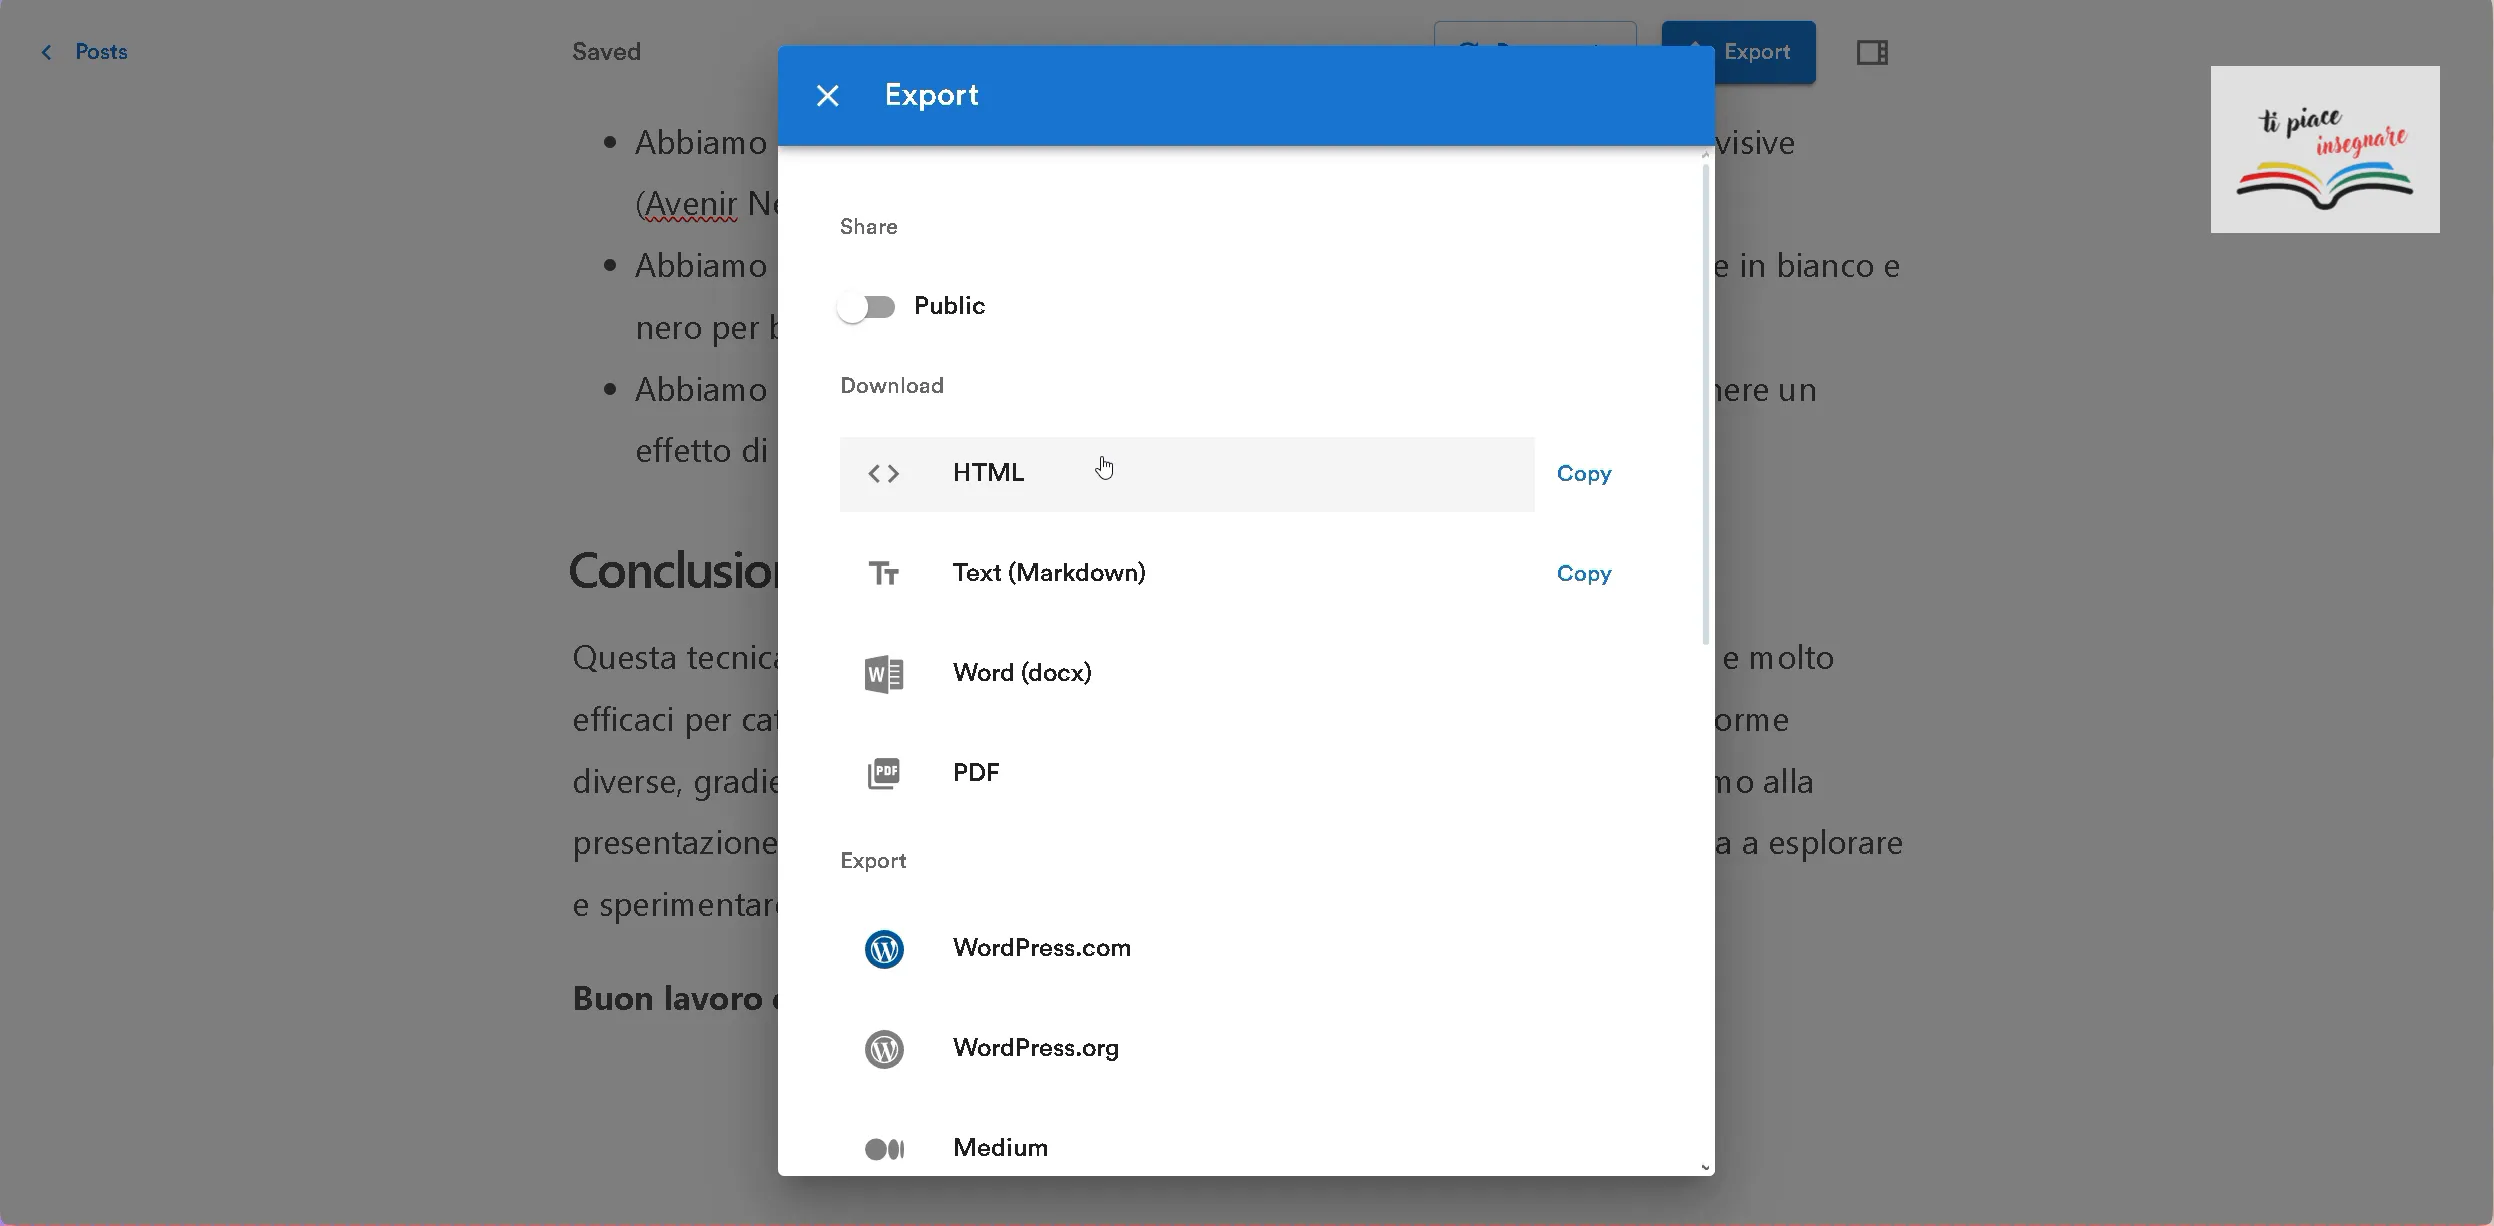Click the Text Markdown Tt icon
Image resolution: width=2494 pixels, height=1226 pixels.
(883, 574)
